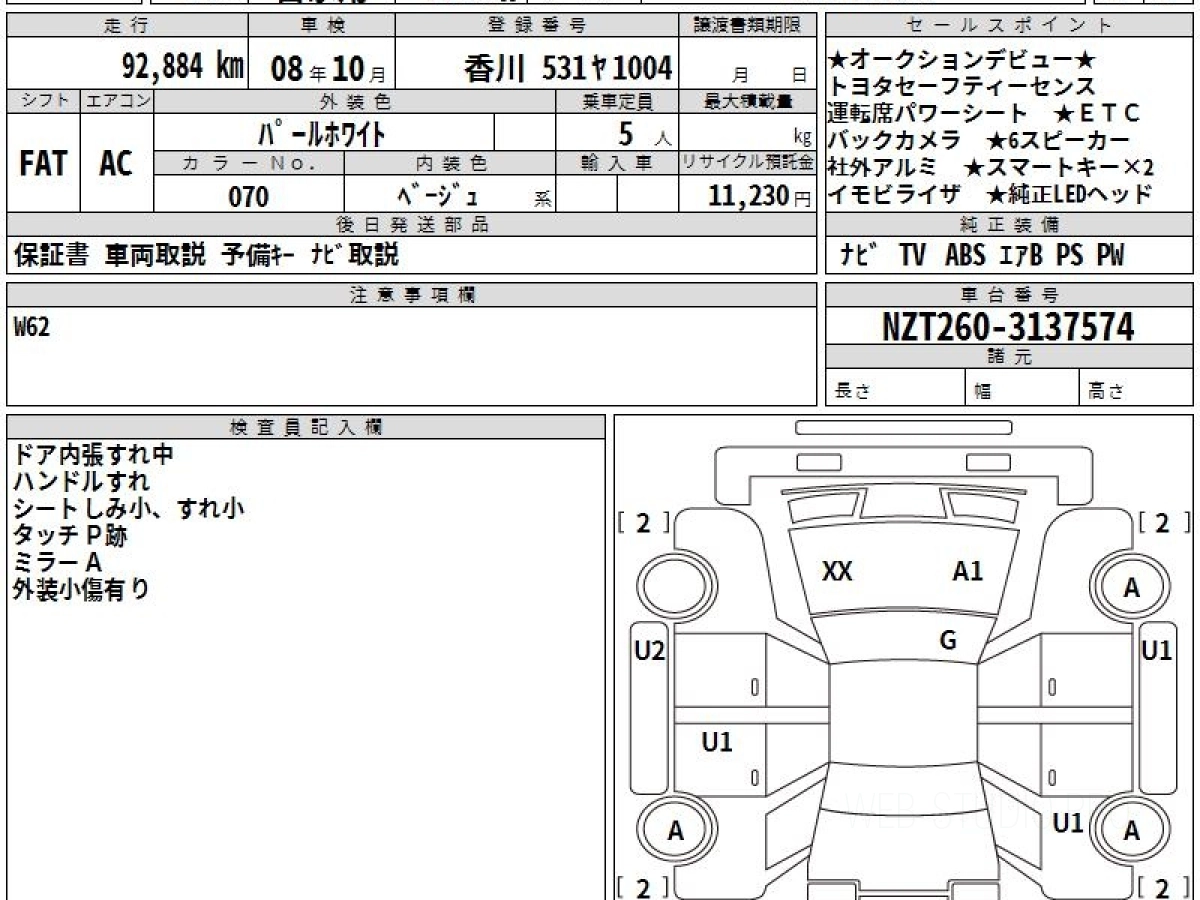This screenshot has height=900, width=1200.
Task: Click エアB in genuine equipment
Action: (1021, 255)
